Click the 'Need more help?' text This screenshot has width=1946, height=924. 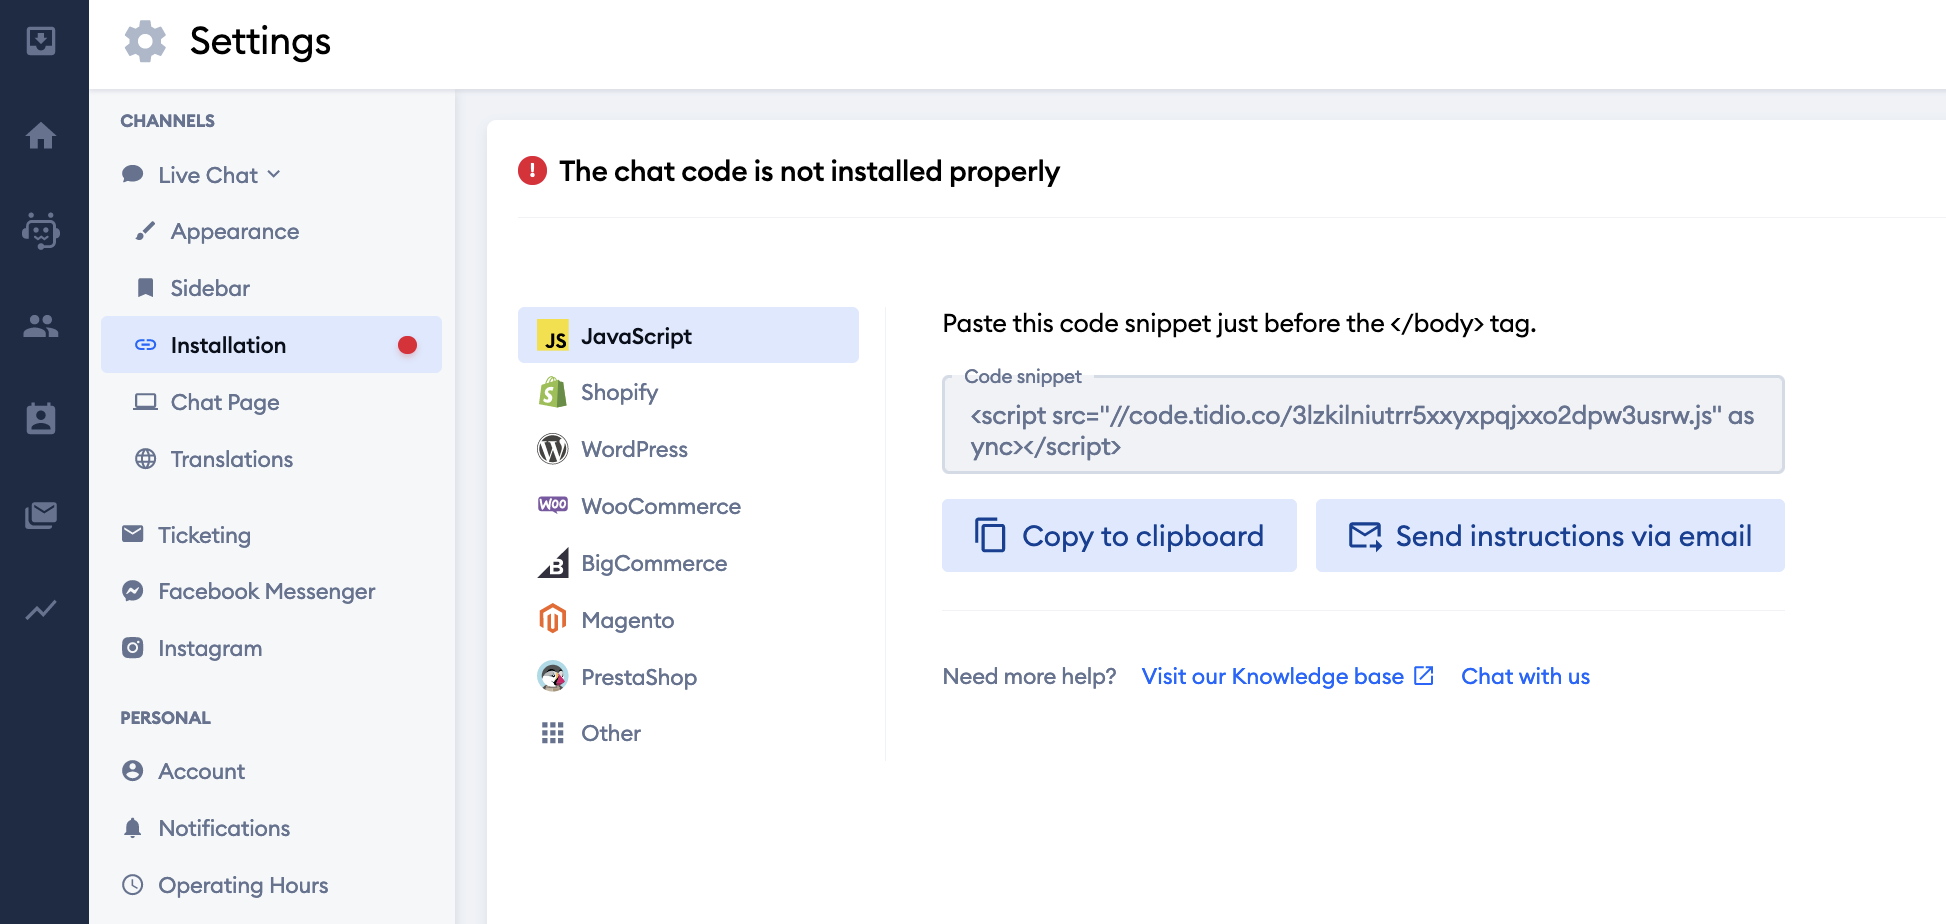1029,676
